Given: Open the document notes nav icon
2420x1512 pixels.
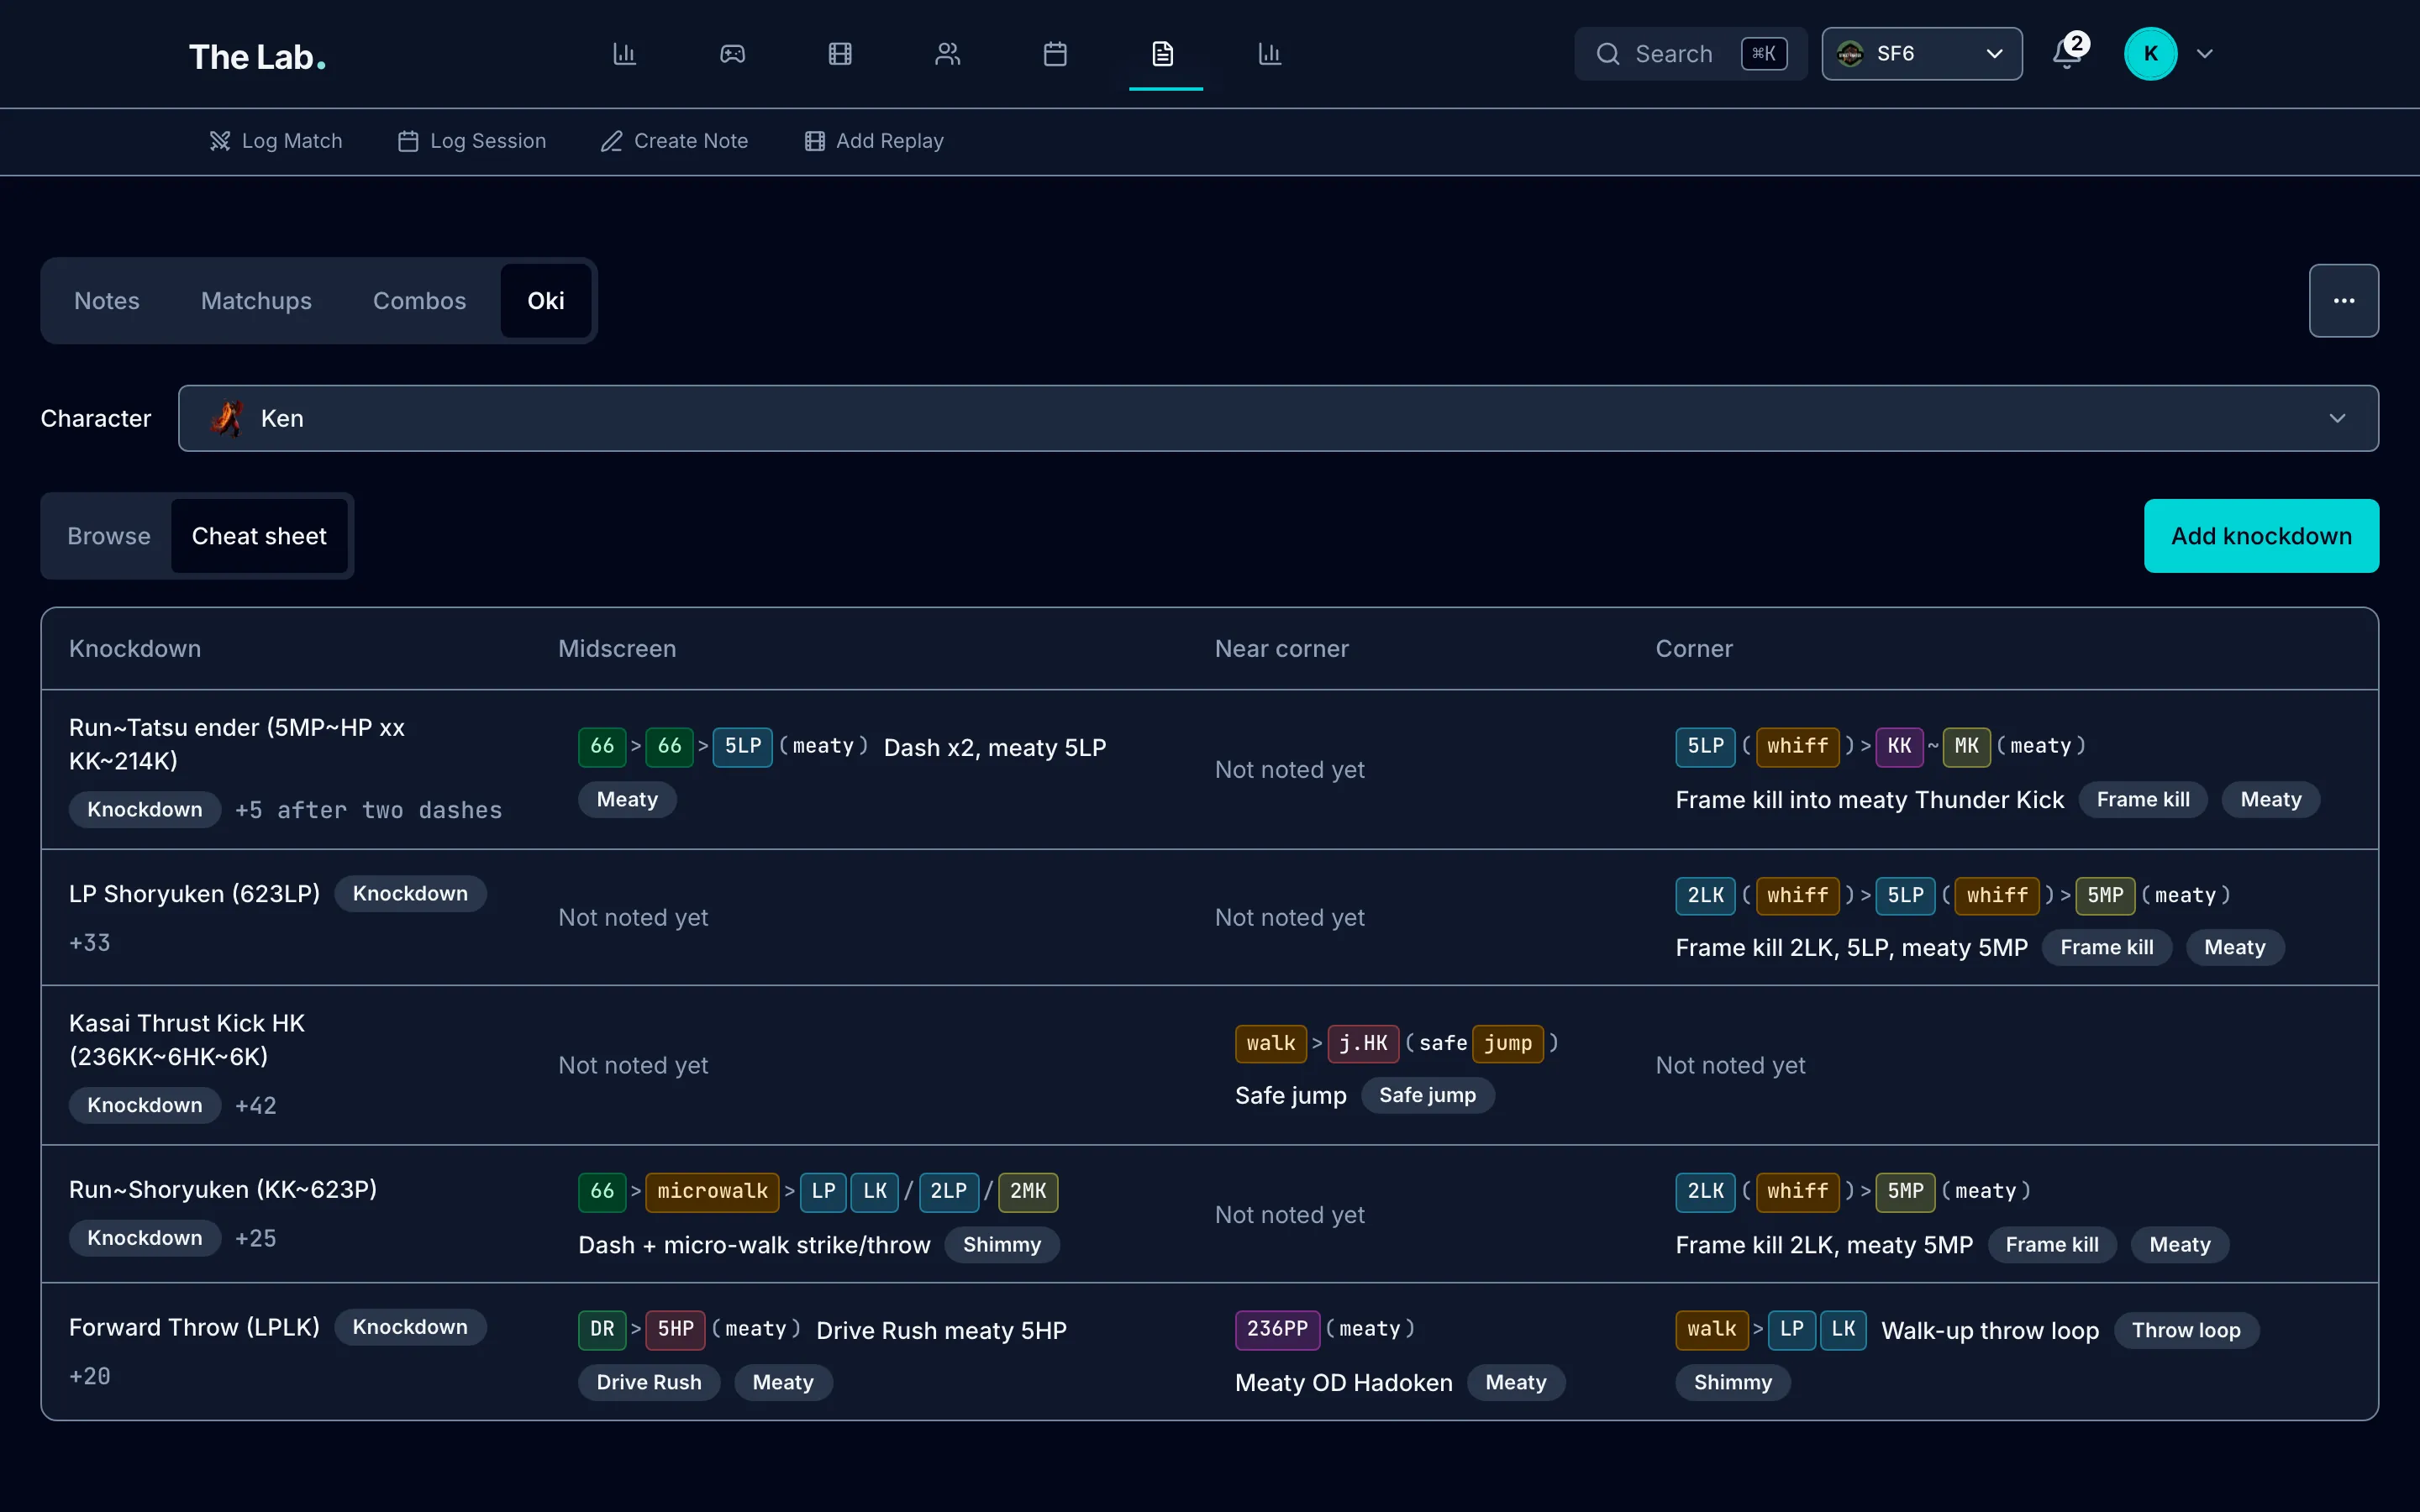Looking at the screenshot, I should click(1163, 54).
